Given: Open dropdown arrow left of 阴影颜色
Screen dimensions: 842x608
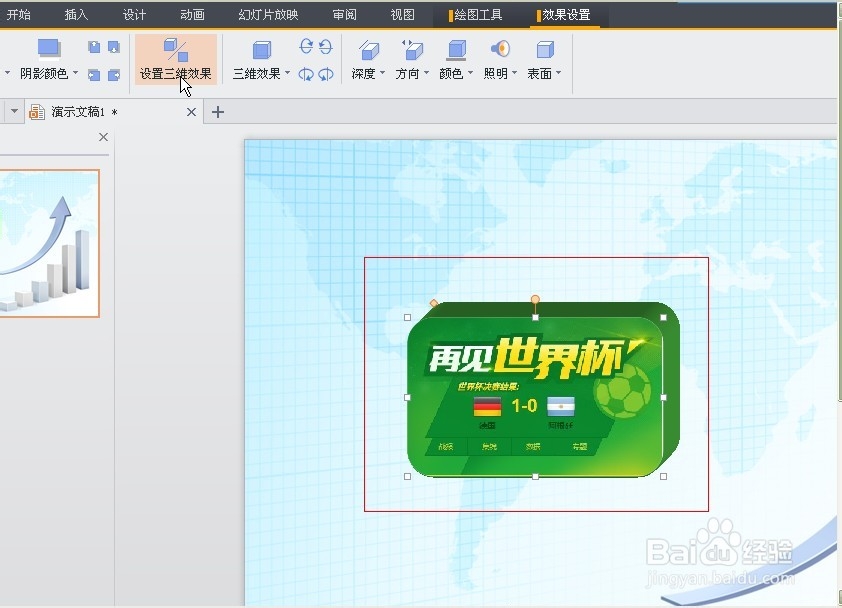Looking at the screenshot, I should pos(7,73).
